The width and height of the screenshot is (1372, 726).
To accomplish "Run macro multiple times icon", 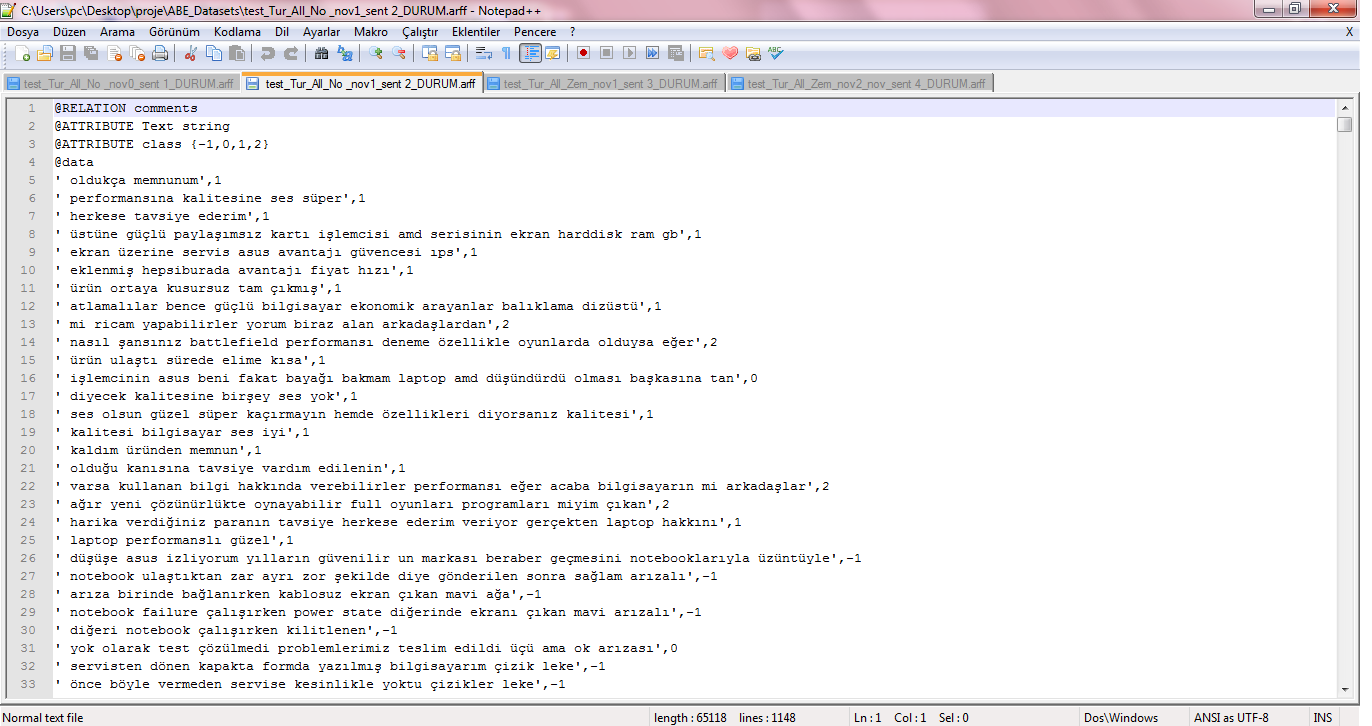I will point(652,53).
